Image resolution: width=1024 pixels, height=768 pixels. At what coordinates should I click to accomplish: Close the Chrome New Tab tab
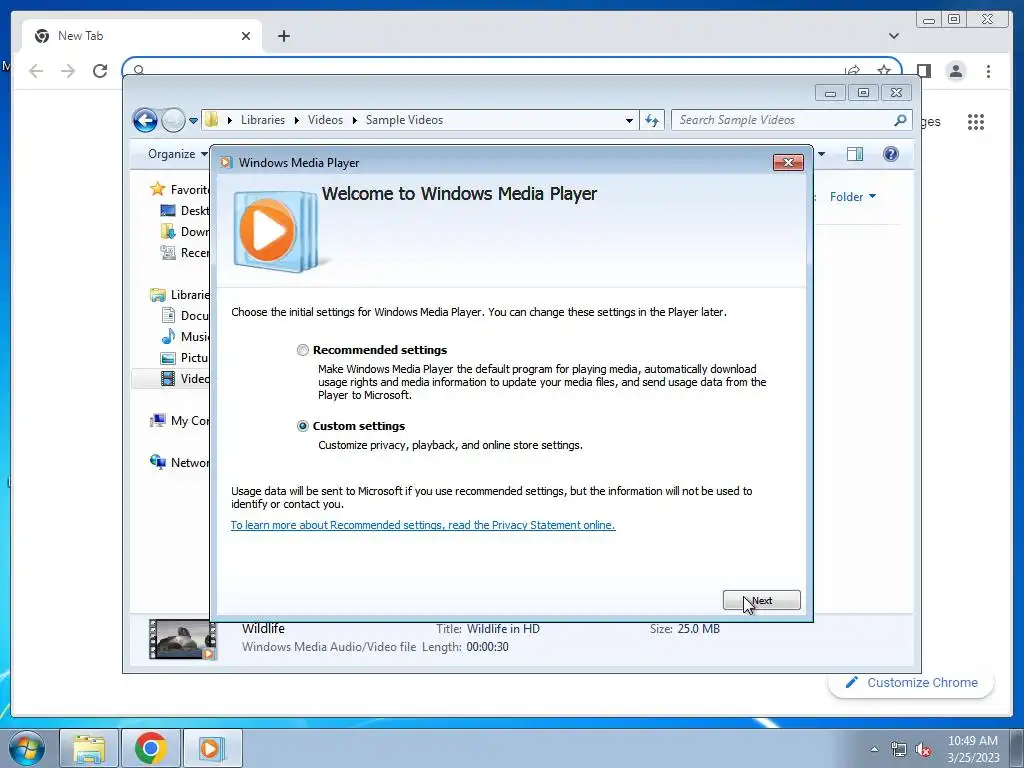pyautogui.click(x=246, y=36)
